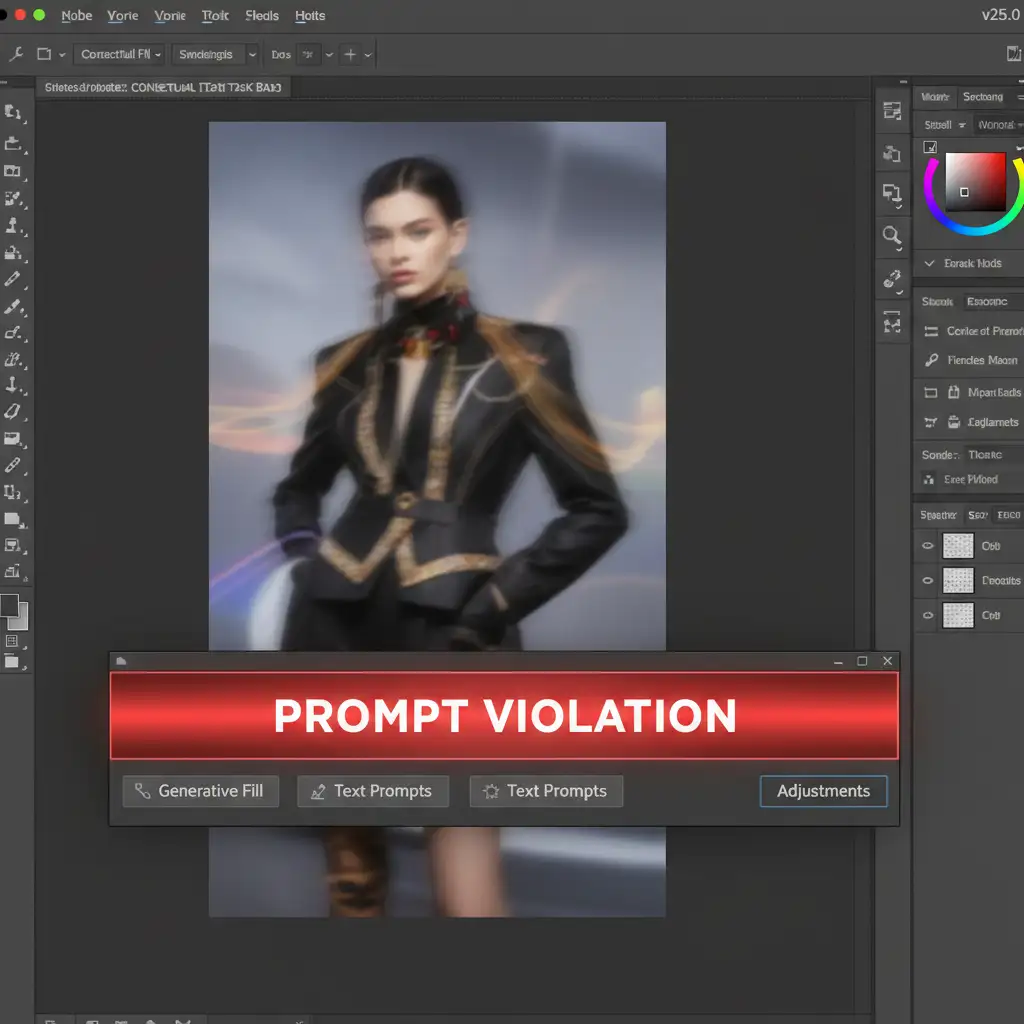Click the Doonits layer thumbnail
Screen dimensions: 1024x1024
[x=958, y=580]
